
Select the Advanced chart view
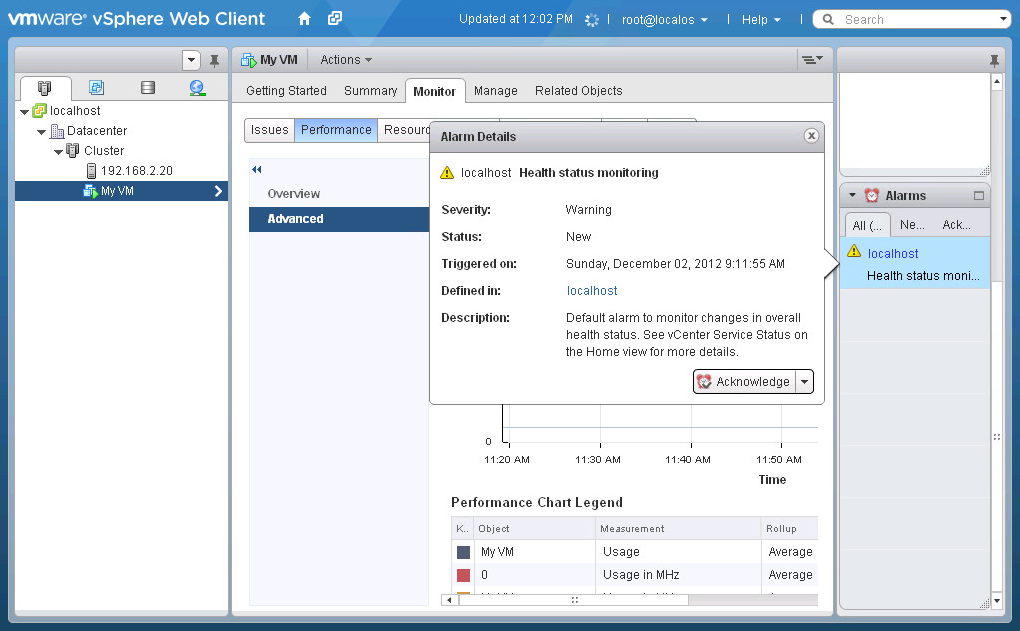[339, 219]
